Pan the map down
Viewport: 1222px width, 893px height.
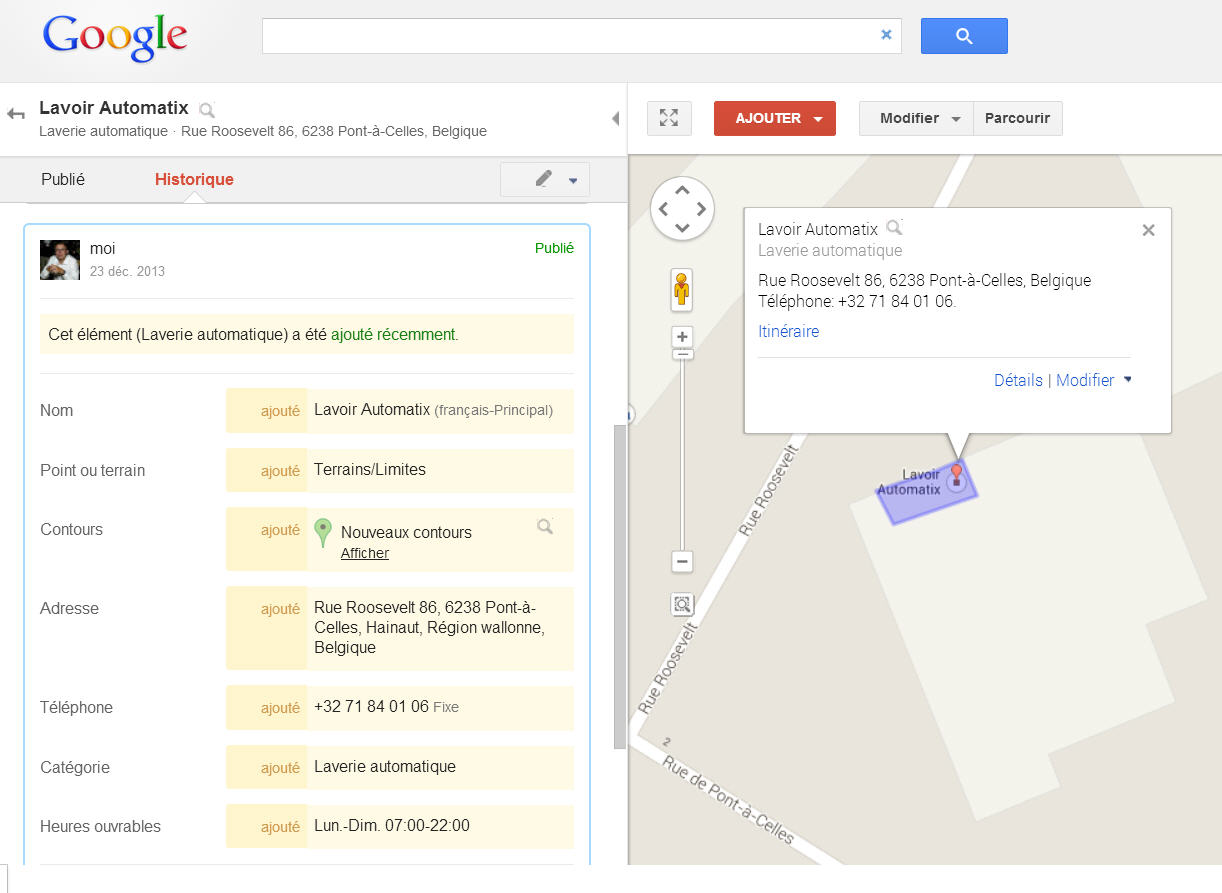click(682, 228)
